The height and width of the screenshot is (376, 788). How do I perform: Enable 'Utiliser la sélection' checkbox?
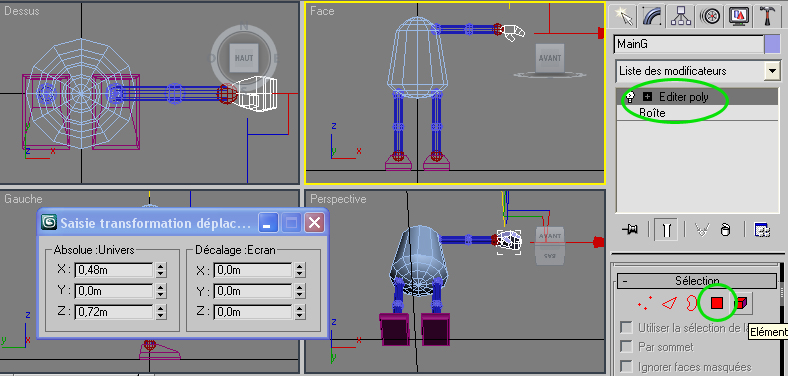626,328
